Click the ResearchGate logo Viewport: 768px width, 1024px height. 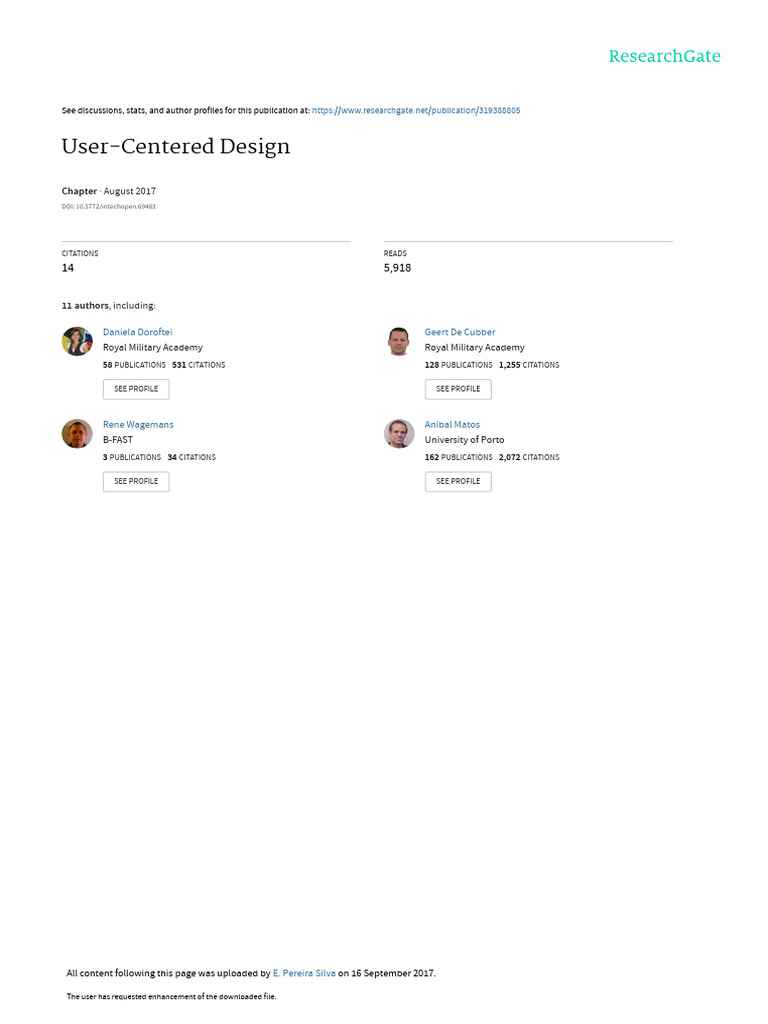664,56
